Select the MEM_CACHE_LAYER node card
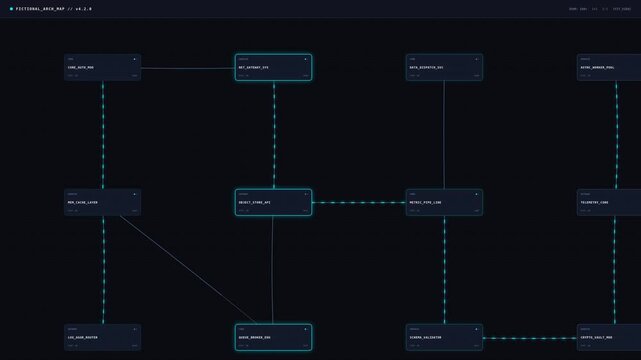 click(x=103, y=202)
